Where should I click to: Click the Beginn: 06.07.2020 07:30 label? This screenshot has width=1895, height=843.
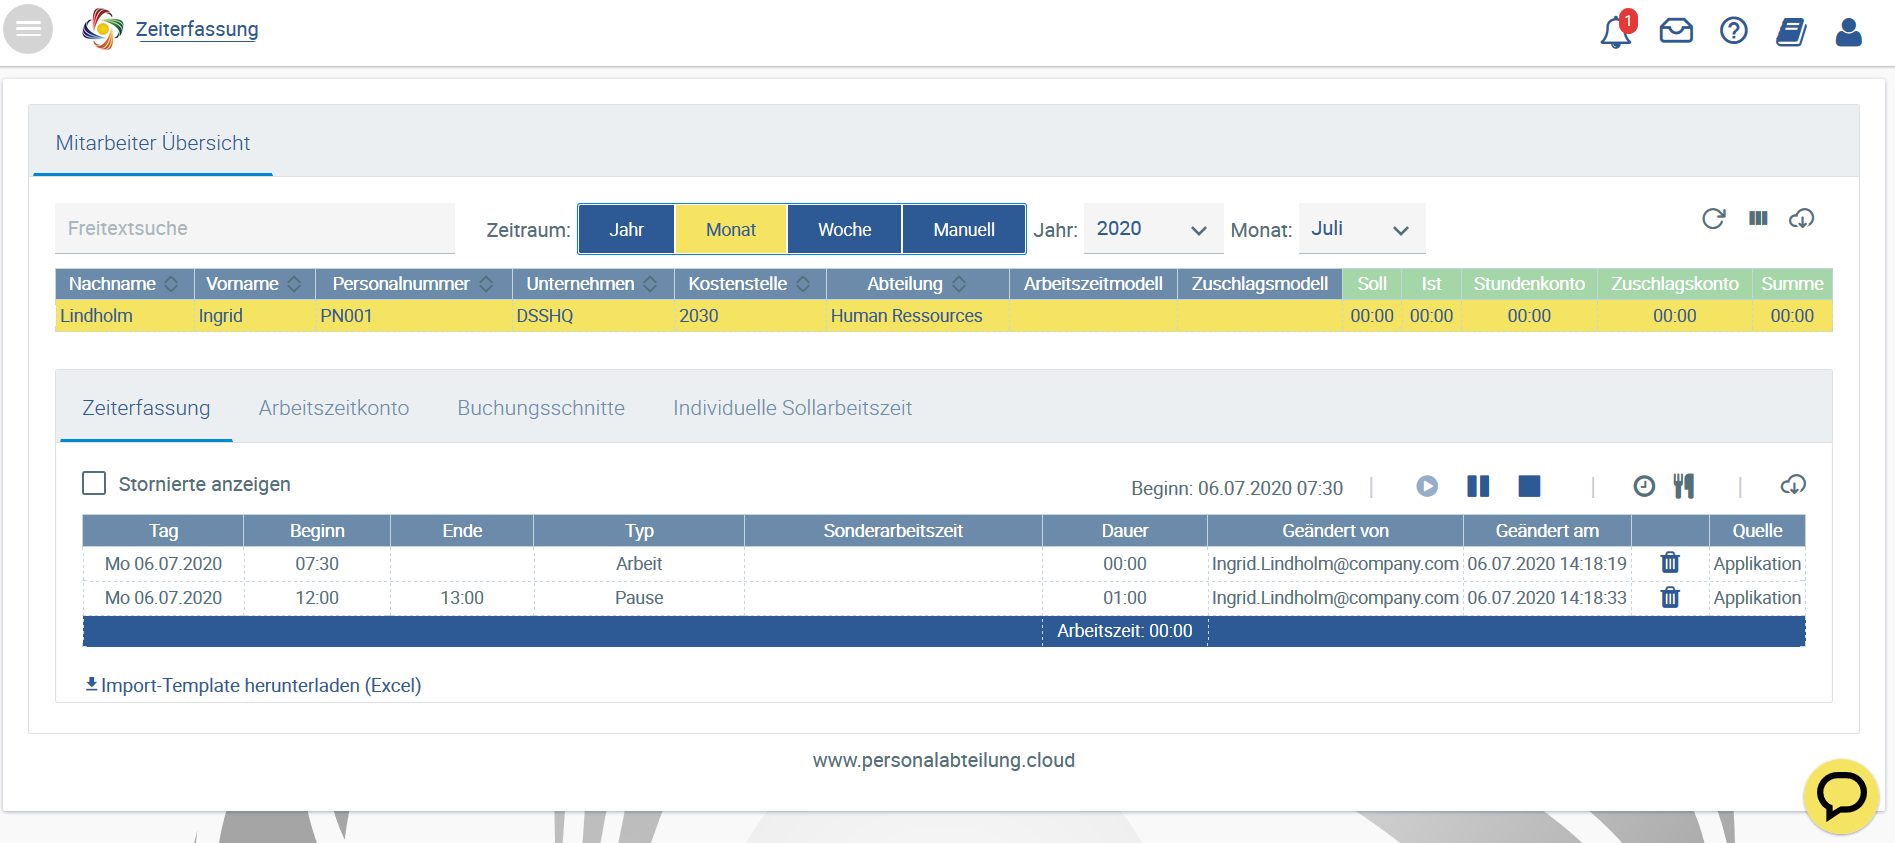[x=1237, y=488]
